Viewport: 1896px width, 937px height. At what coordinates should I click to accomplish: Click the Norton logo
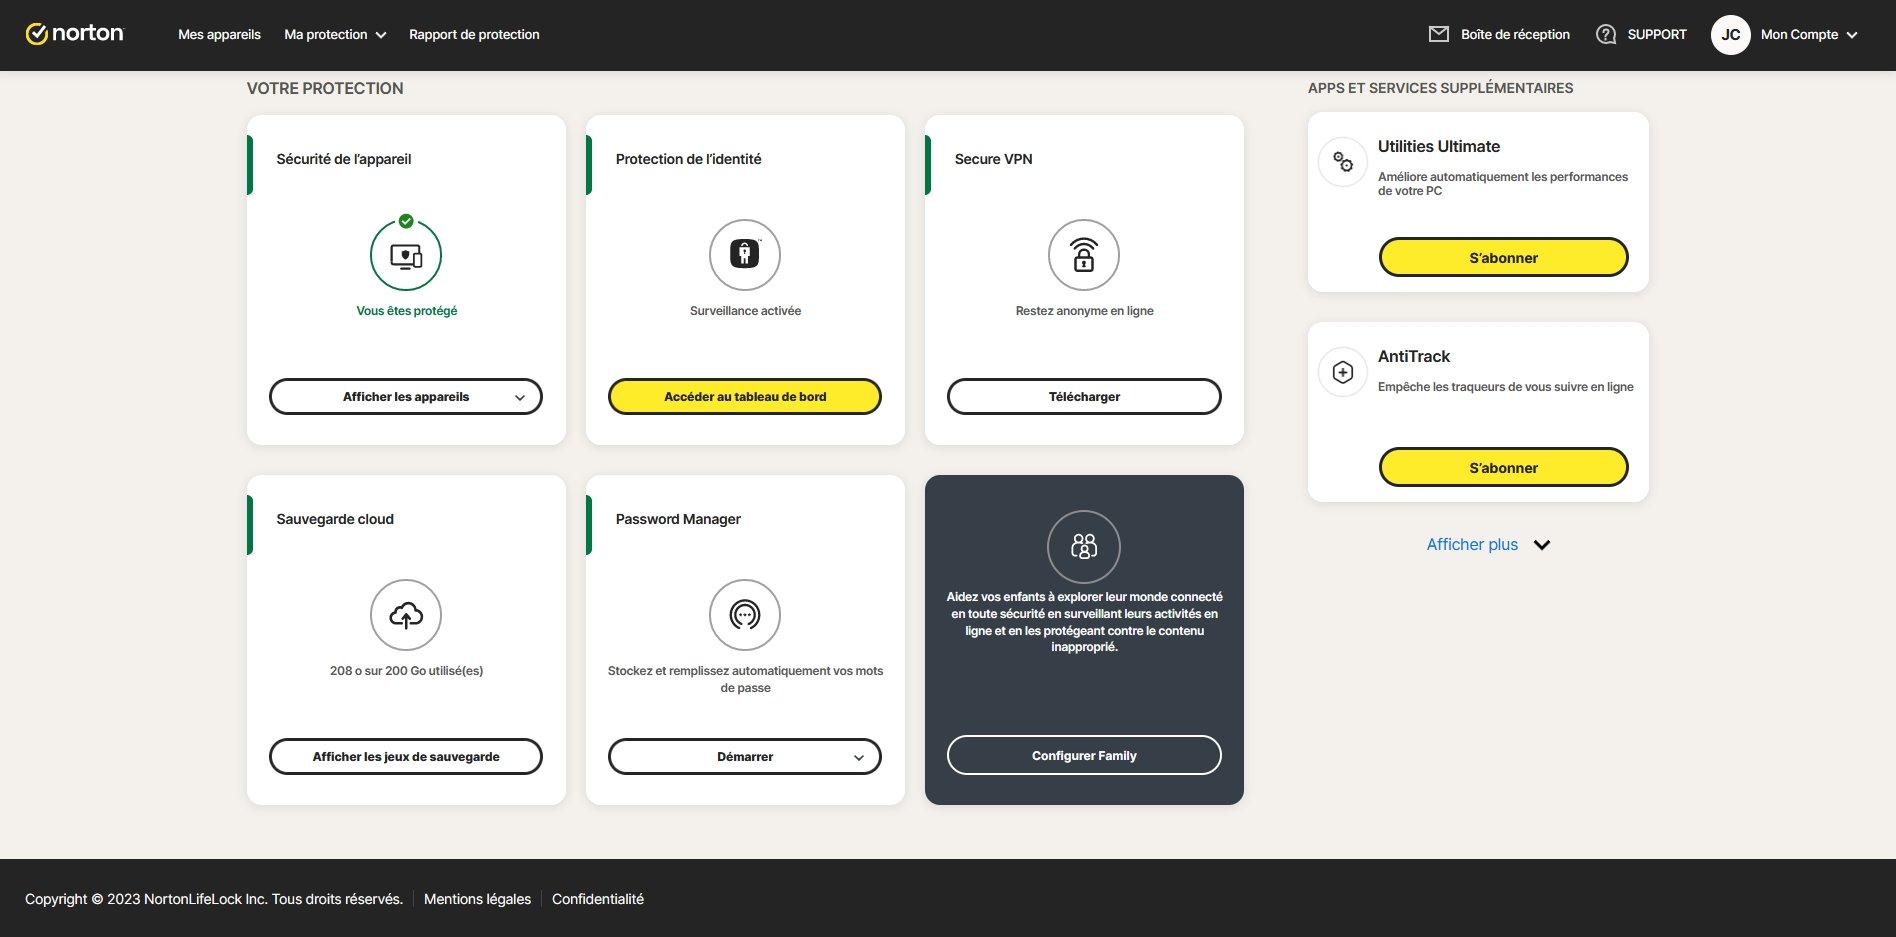(x=74, y=34)
